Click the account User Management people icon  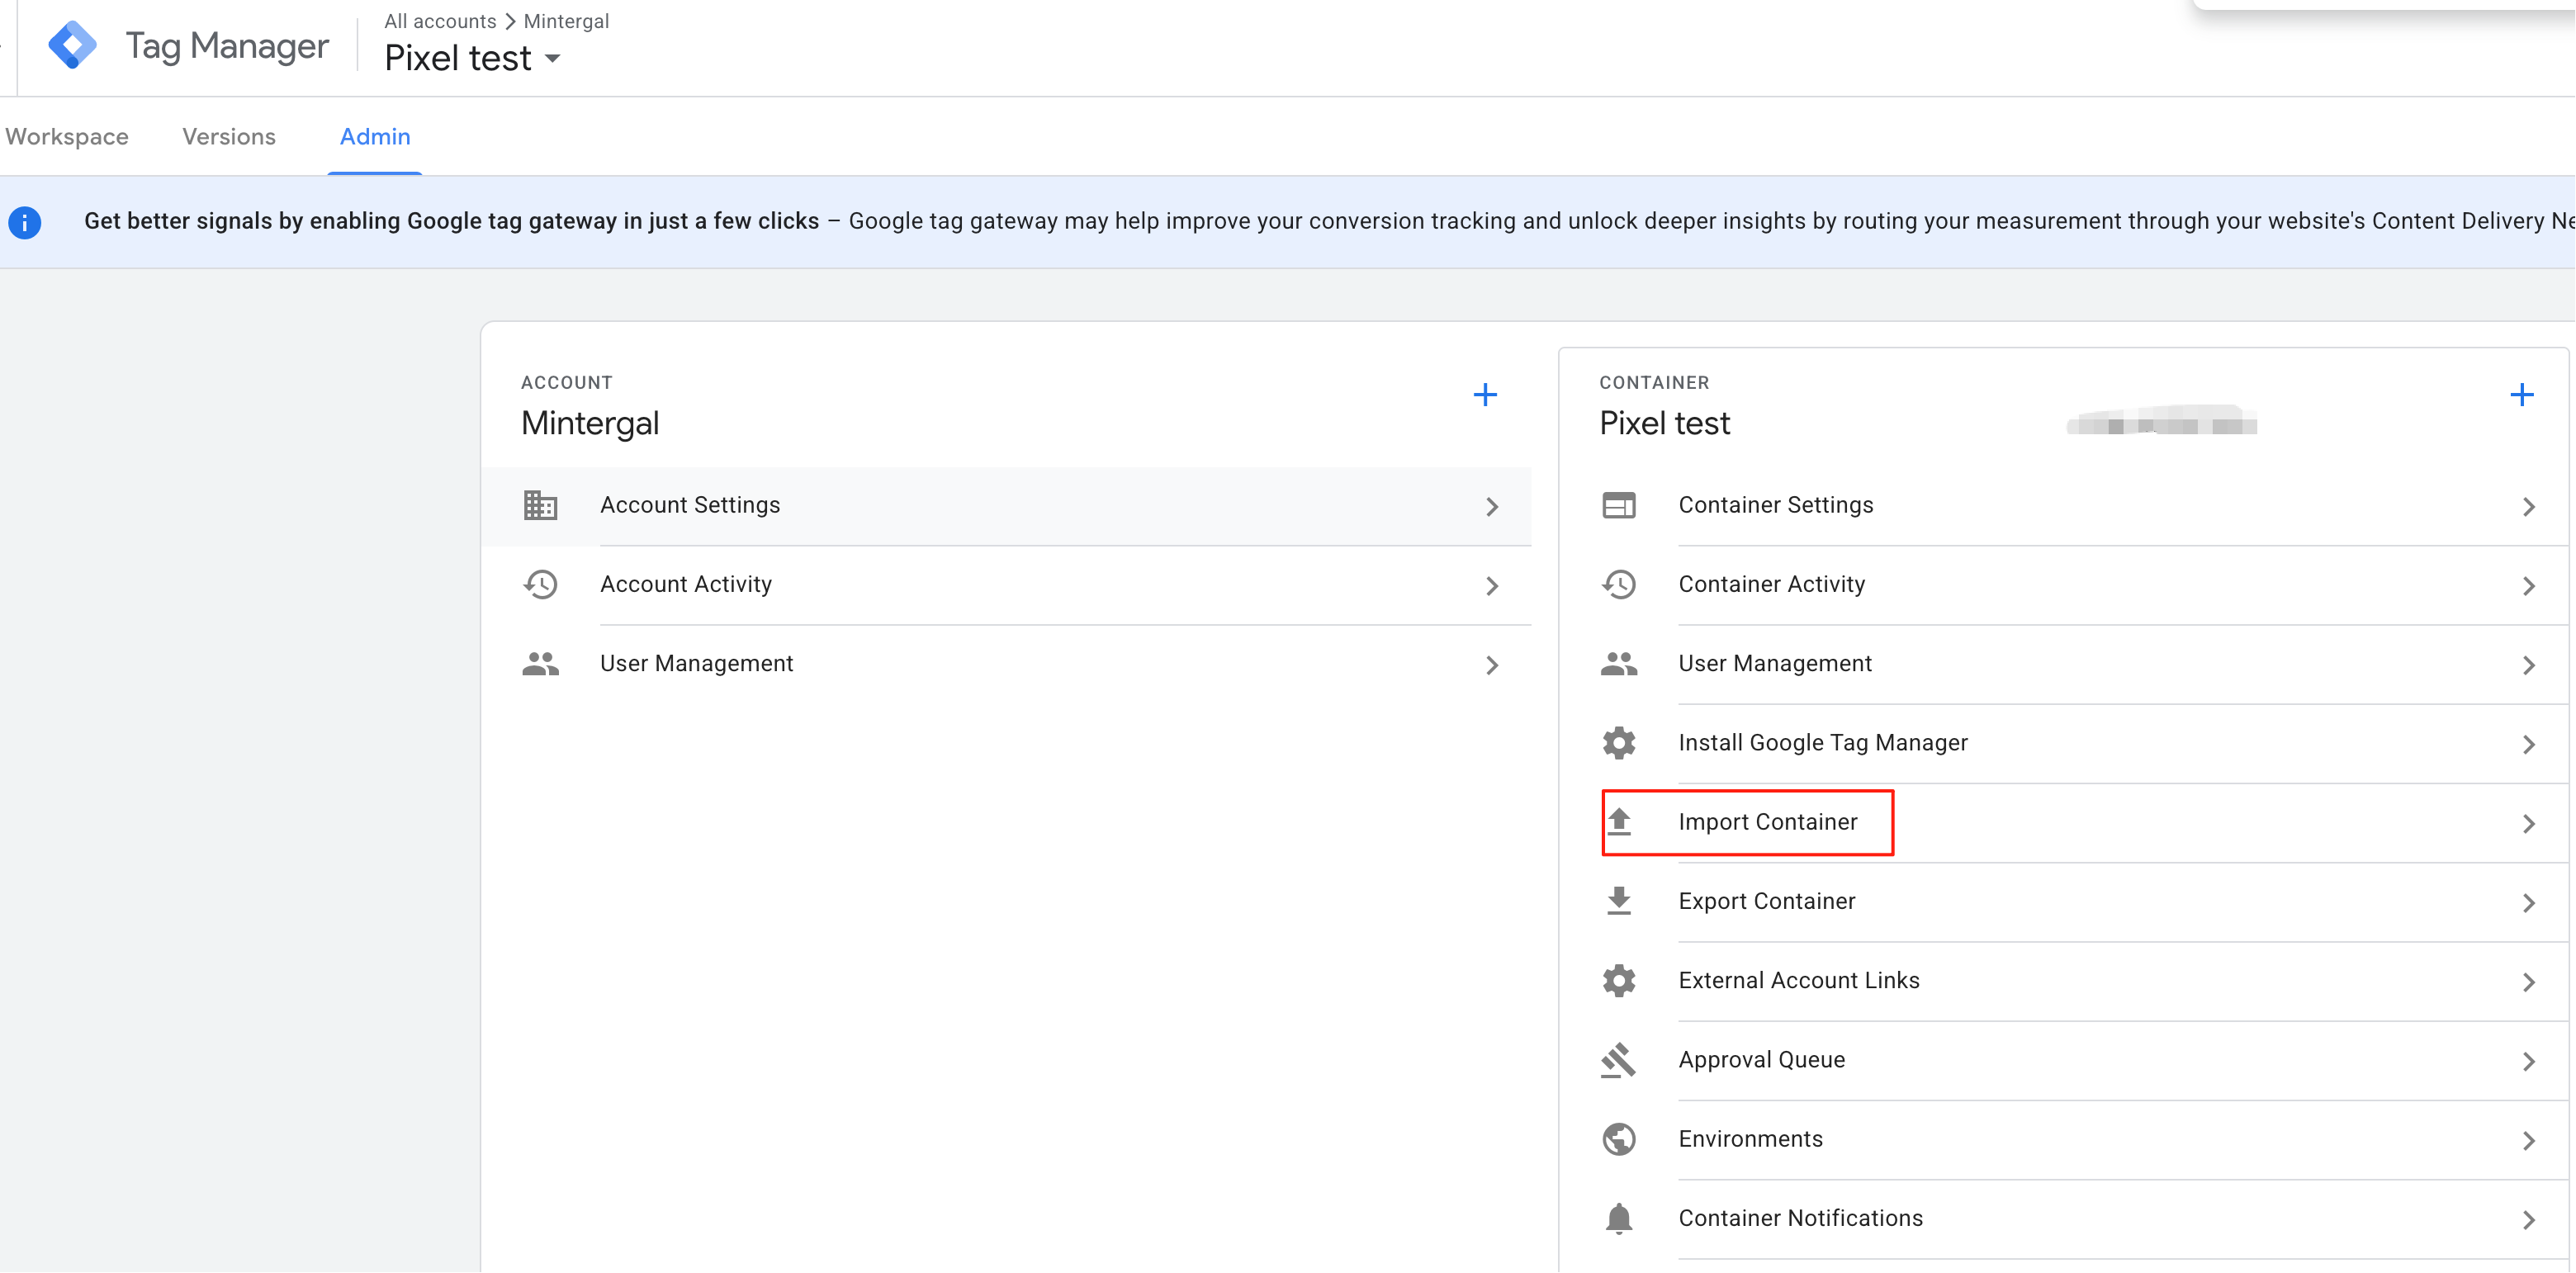(x=540, y=664)
